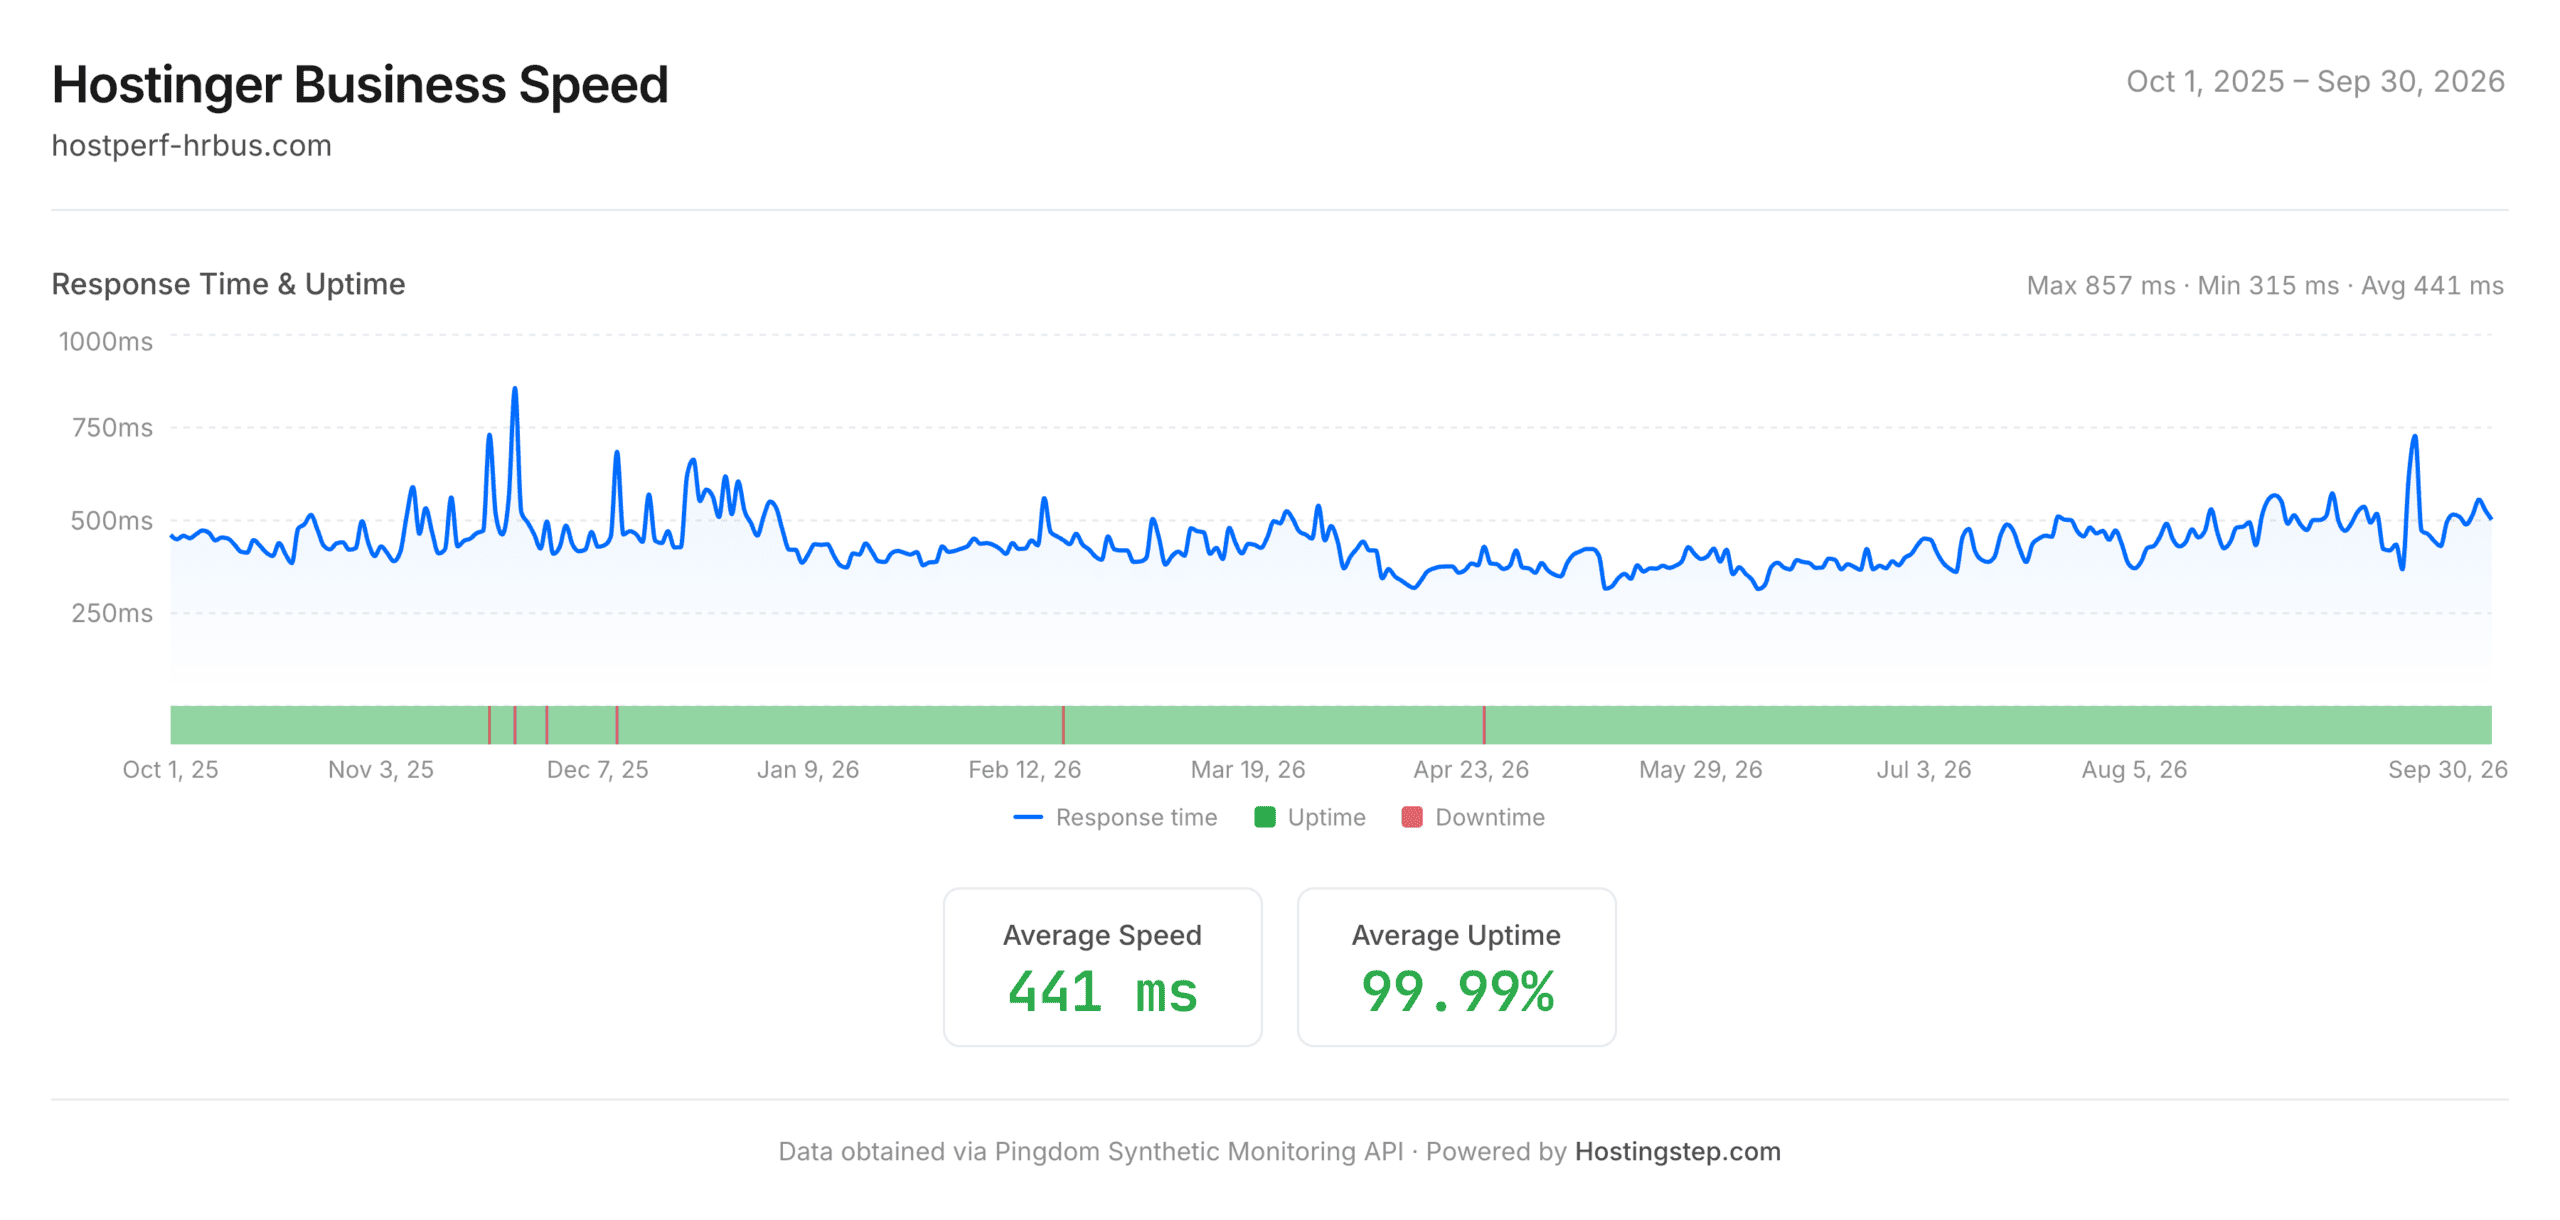Click the Apr 23, 26 axis label

pos(1471,769)
